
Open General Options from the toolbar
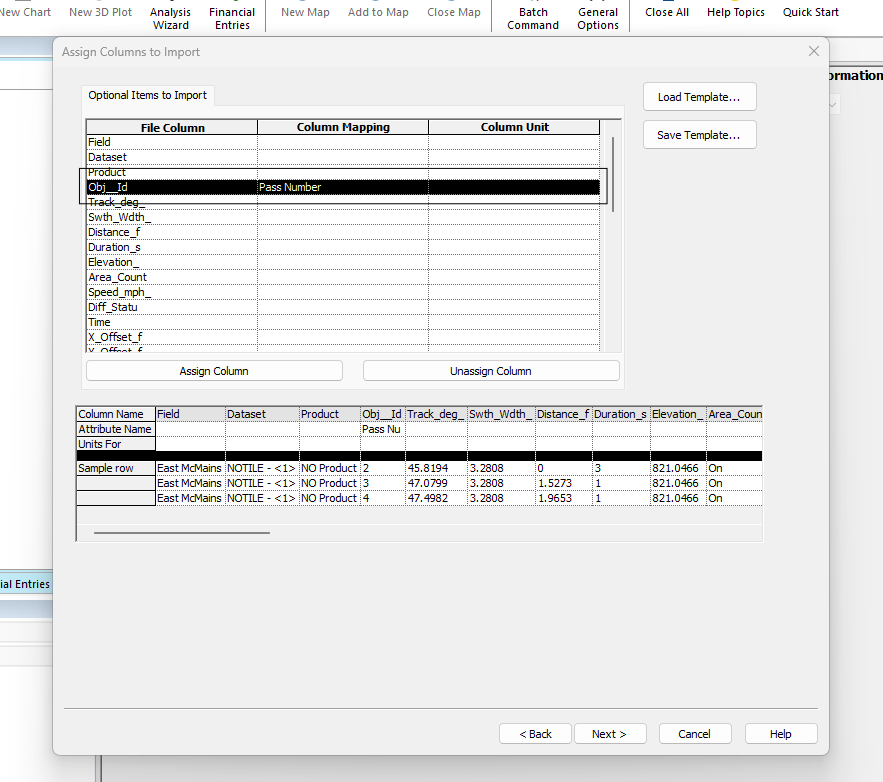tap(598, 19)
